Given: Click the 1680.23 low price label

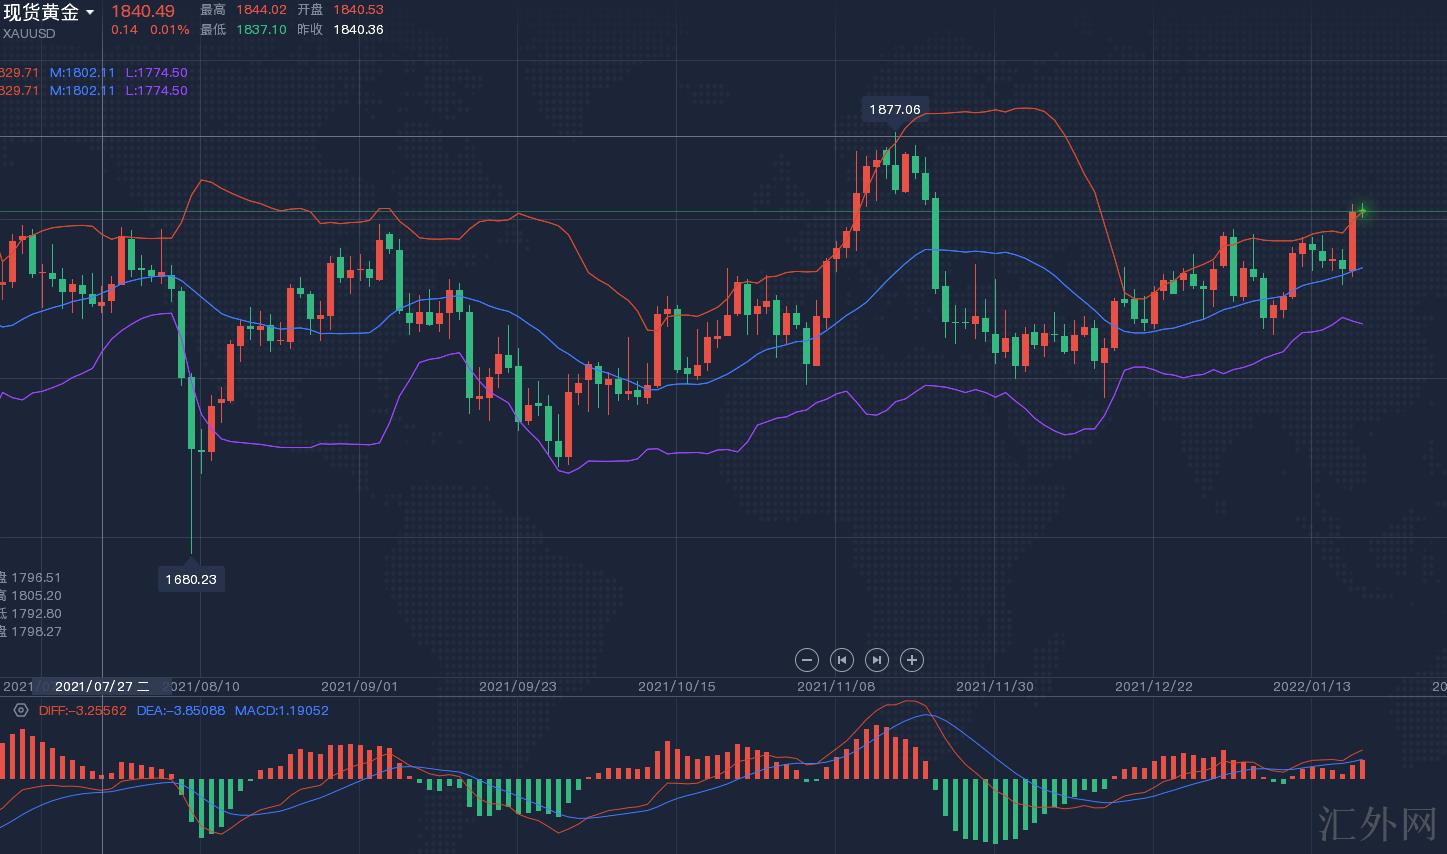Looking at the screenshot, I should click(191, 579).
